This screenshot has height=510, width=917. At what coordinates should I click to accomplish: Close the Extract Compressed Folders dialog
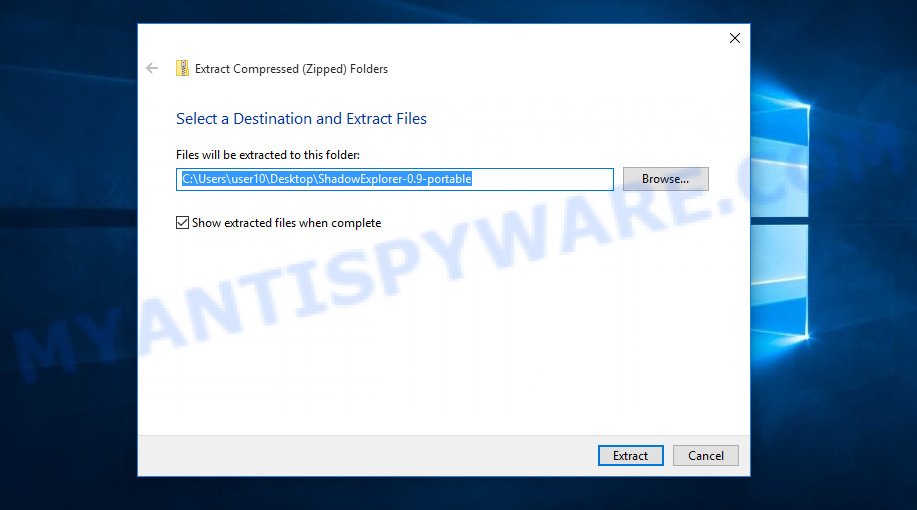tap(735, 38)
